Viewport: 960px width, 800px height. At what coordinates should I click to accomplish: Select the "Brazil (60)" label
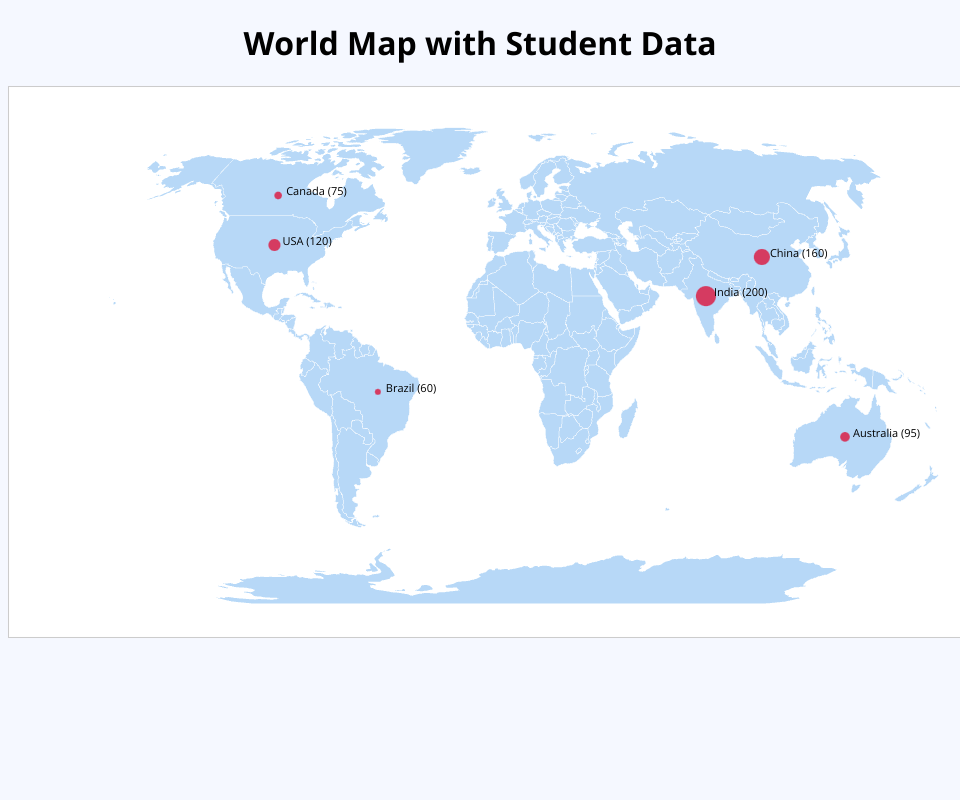coord(411,388)
